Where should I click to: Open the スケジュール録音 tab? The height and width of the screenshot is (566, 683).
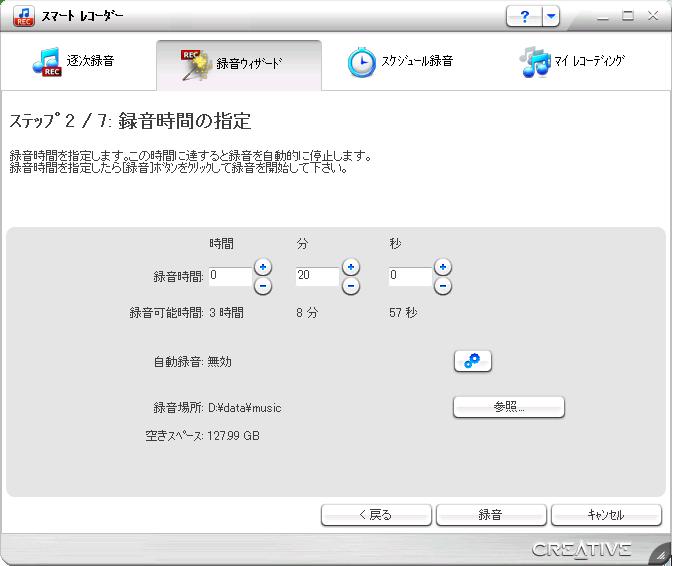coord(402,62)
